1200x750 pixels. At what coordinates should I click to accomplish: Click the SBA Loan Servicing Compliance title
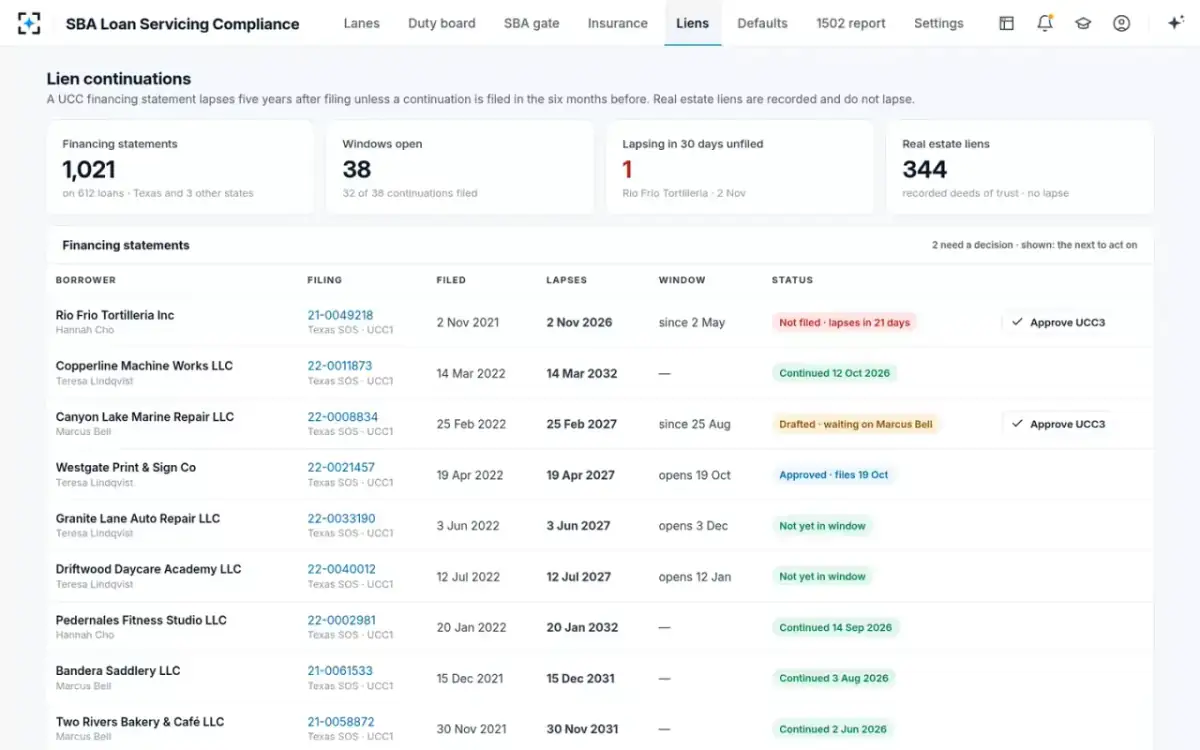pos(182,24)
